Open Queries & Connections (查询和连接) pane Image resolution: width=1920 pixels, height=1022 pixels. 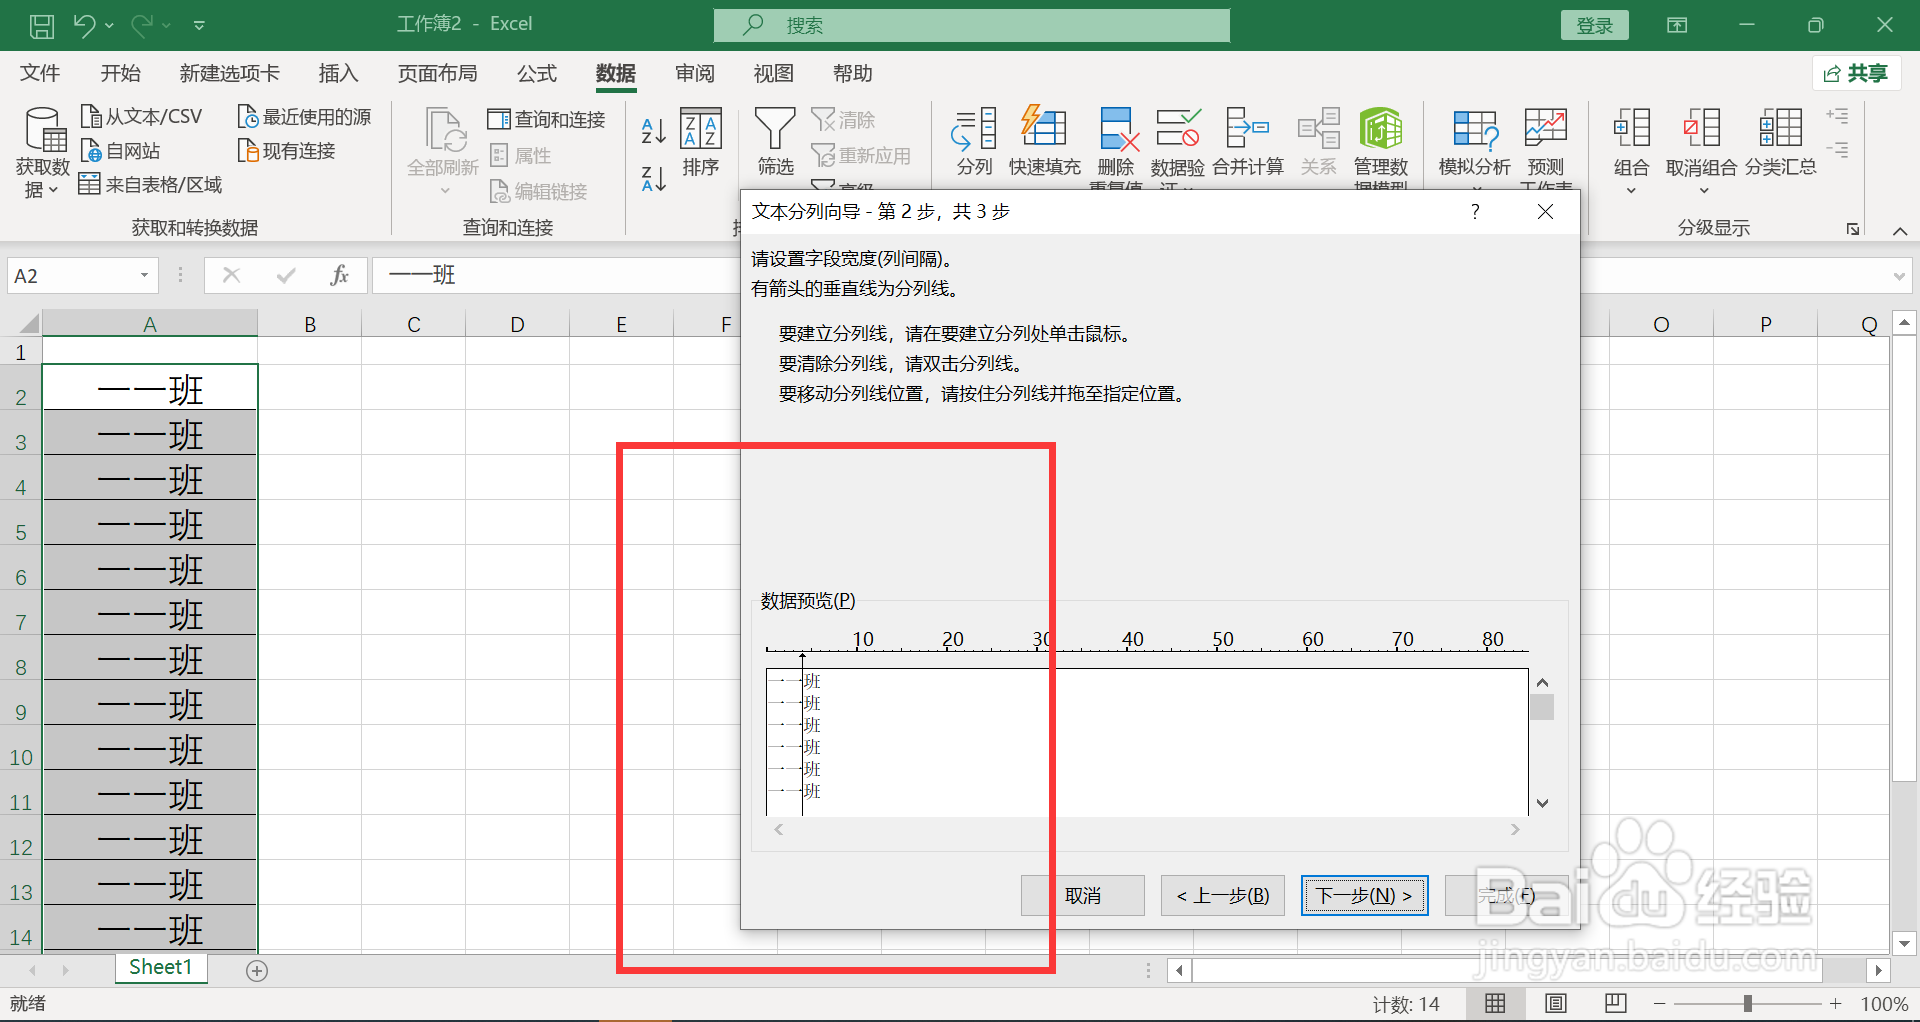pyautogui.click(x=546, y=120)
